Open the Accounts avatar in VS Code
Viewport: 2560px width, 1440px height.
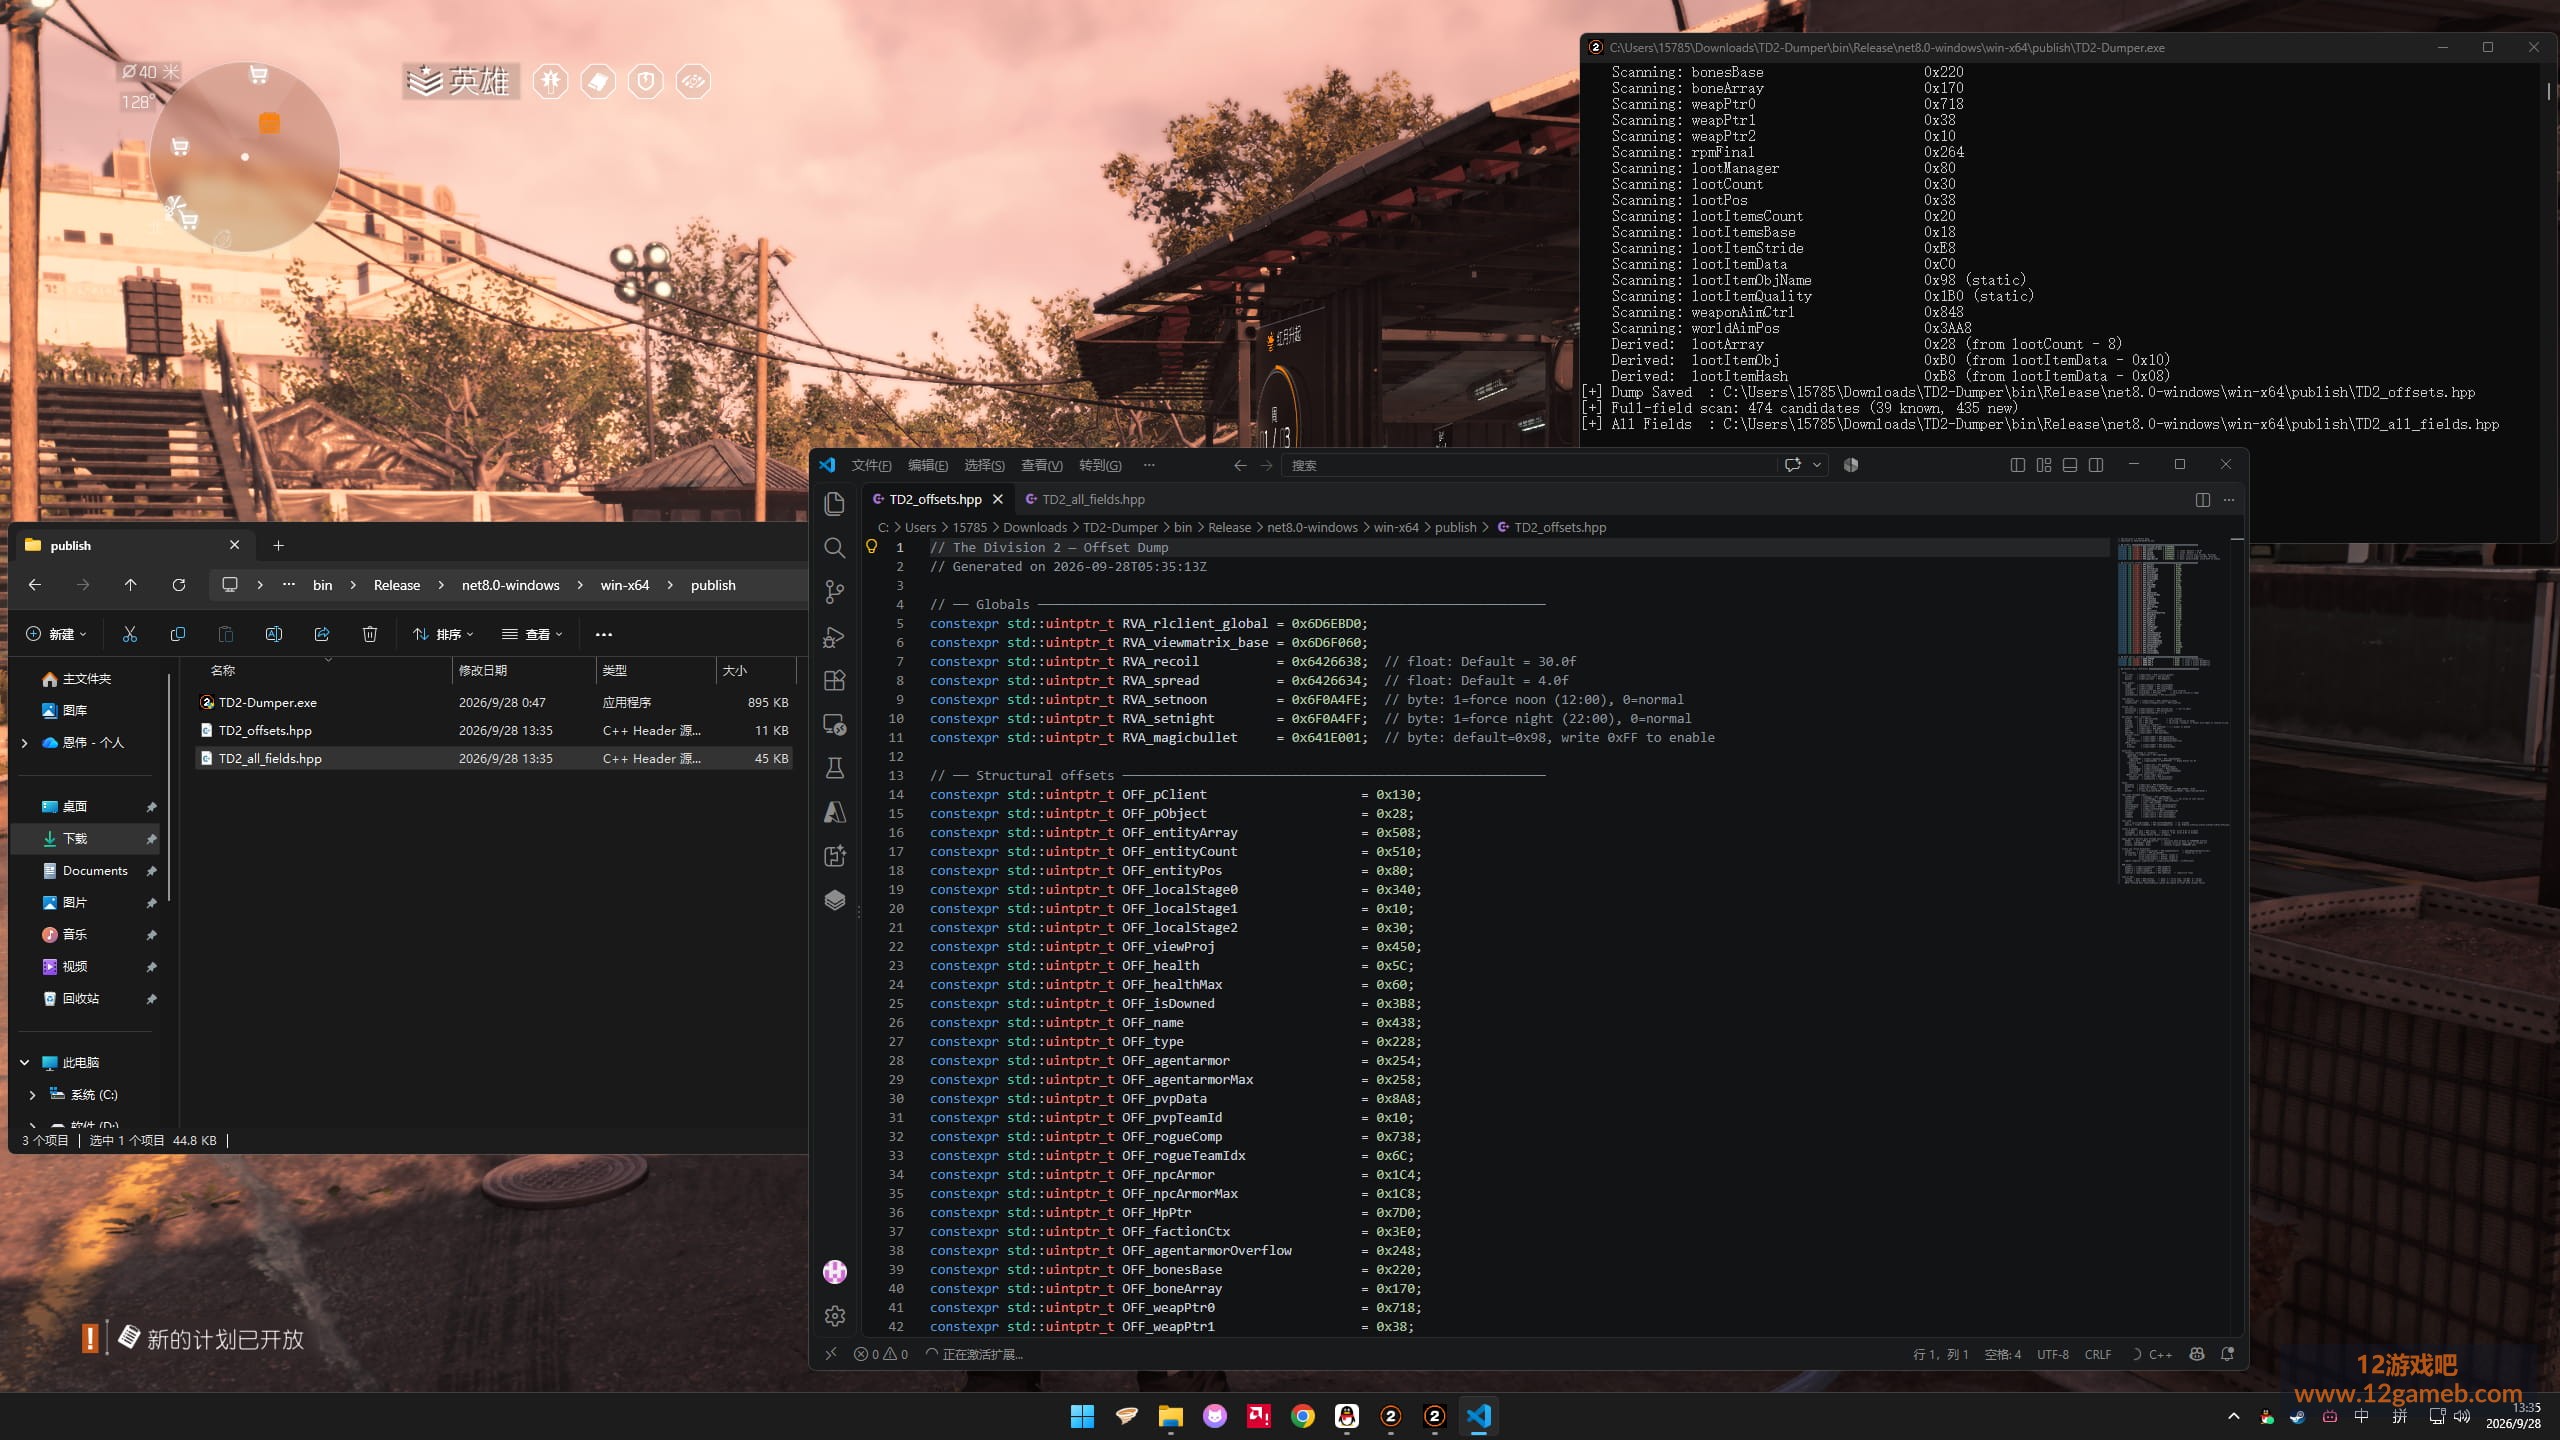835,1272
